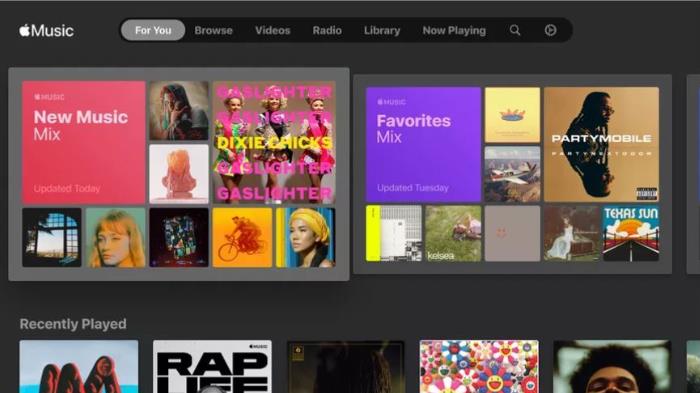
Task: Click the 'Updated Tuesday' label
Action: click(413, 188)
